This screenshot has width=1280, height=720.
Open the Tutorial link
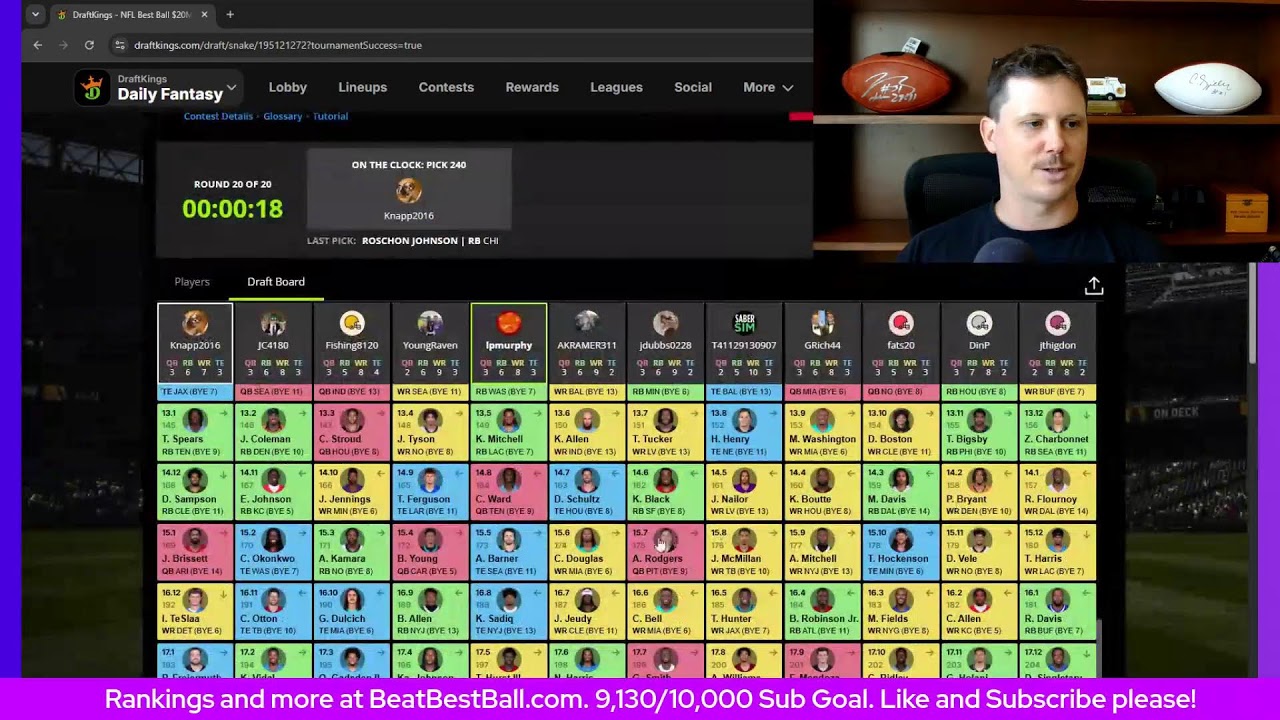coord(330,116)
